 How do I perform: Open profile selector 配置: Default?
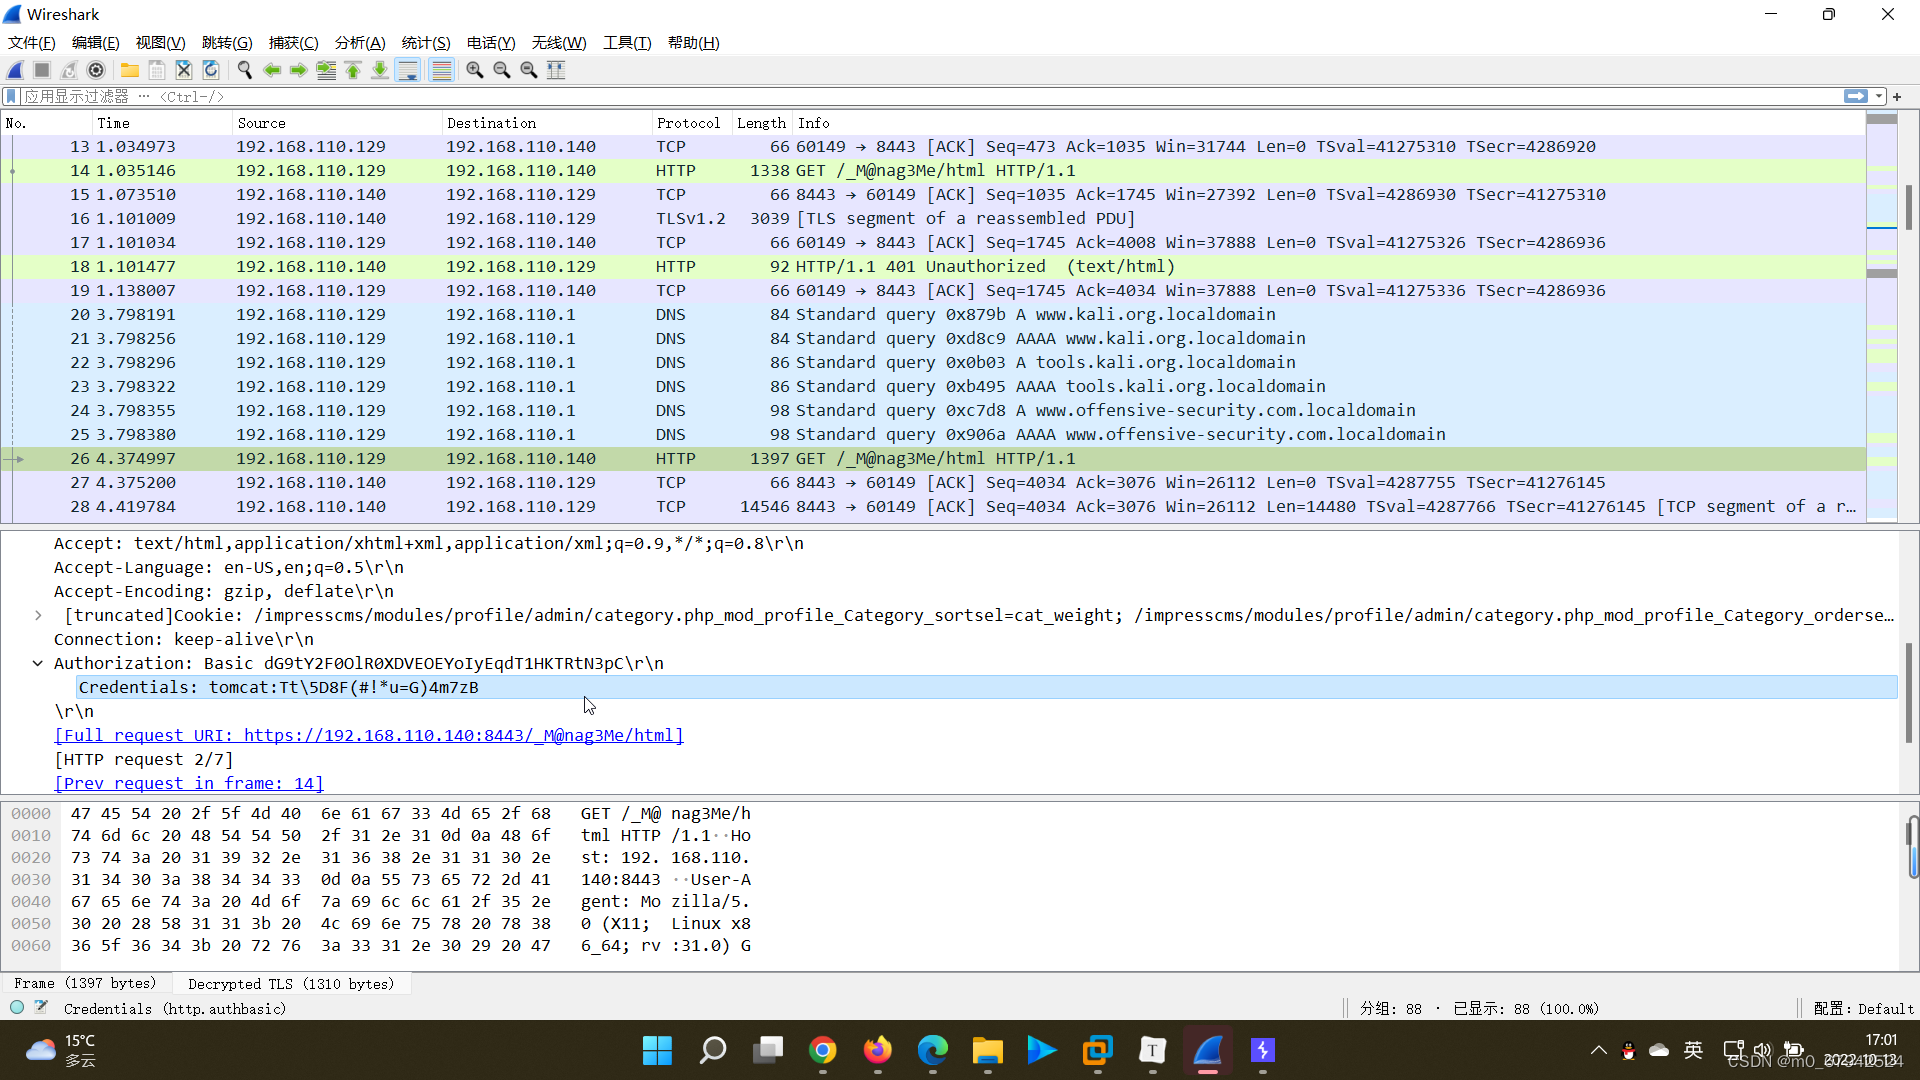(1863, 1009)
